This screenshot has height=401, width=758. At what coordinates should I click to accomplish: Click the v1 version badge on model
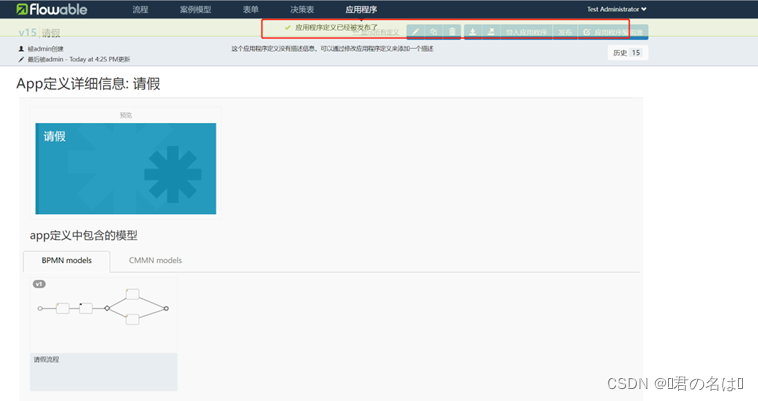(x=39, y=284)
